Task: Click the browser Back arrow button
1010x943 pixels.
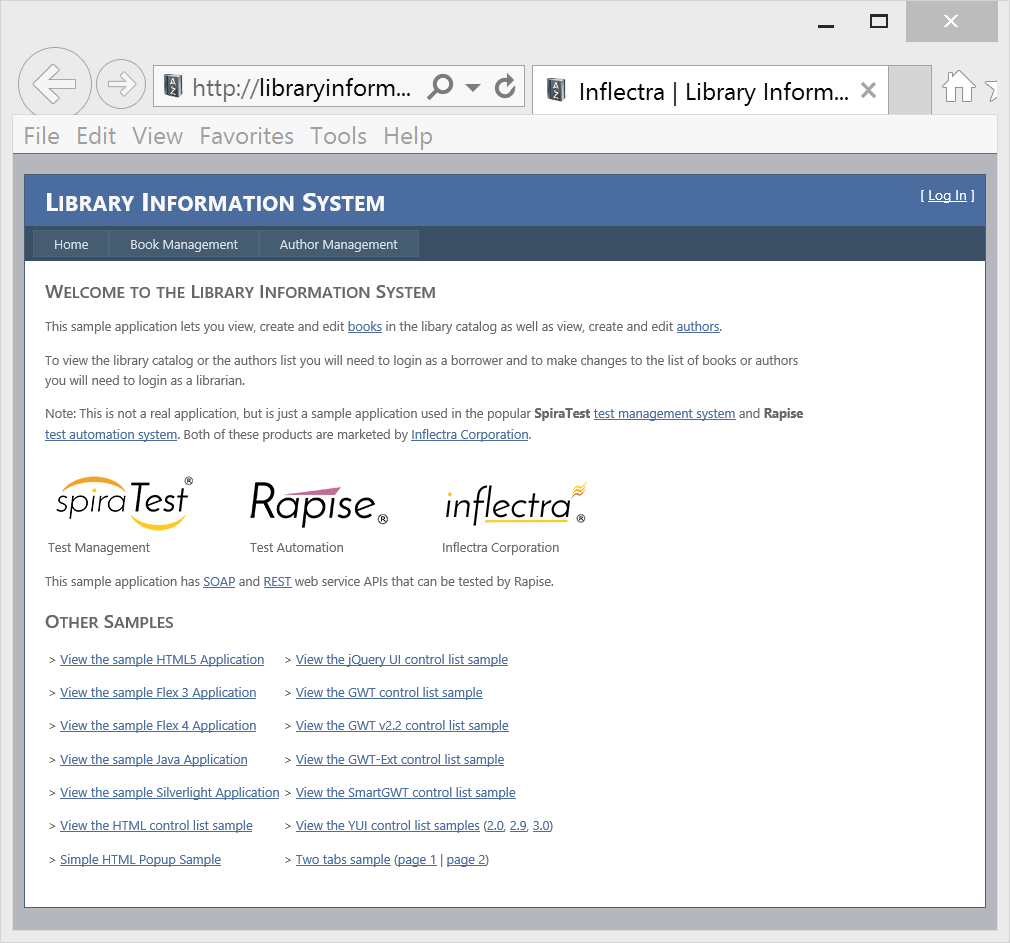Action: click(55, 85)
